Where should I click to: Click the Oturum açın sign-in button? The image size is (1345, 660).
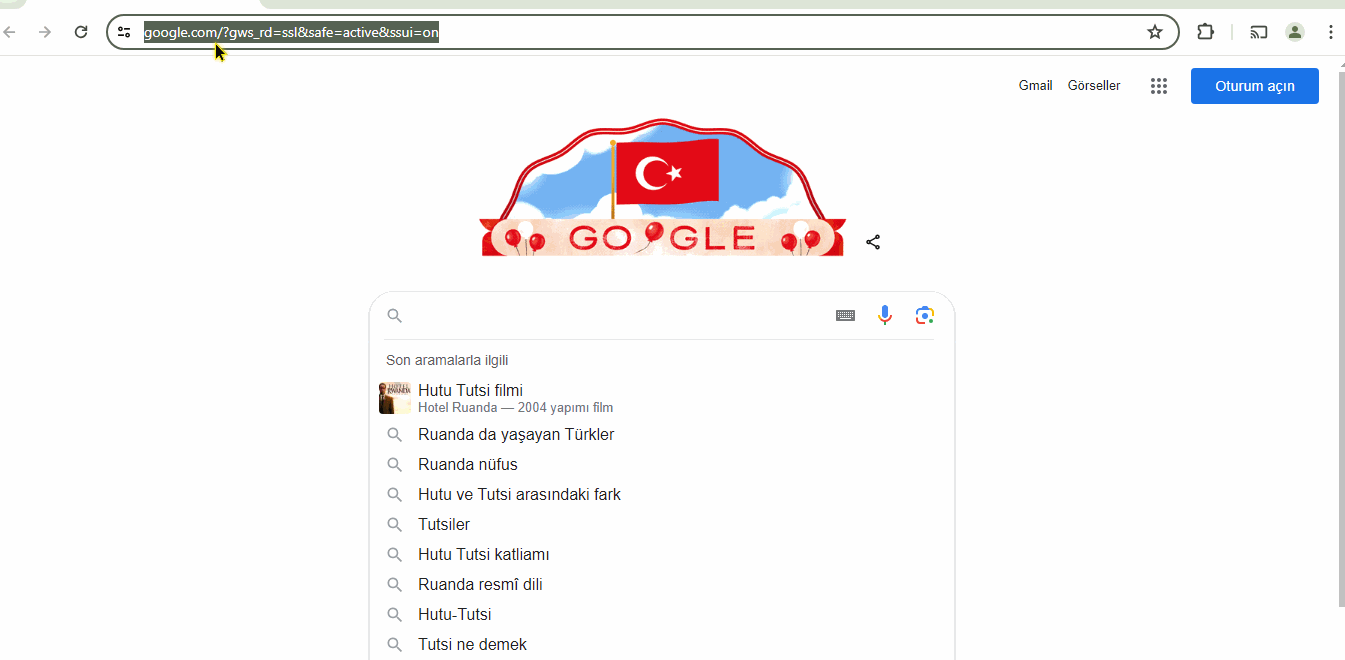[1255, 86]
